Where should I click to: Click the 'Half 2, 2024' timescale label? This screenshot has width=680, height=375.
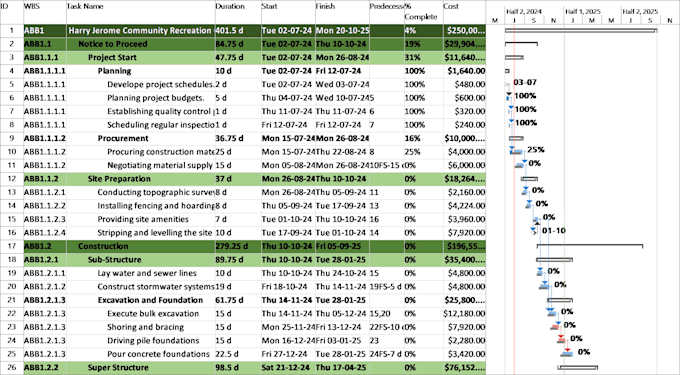[524, 12]
